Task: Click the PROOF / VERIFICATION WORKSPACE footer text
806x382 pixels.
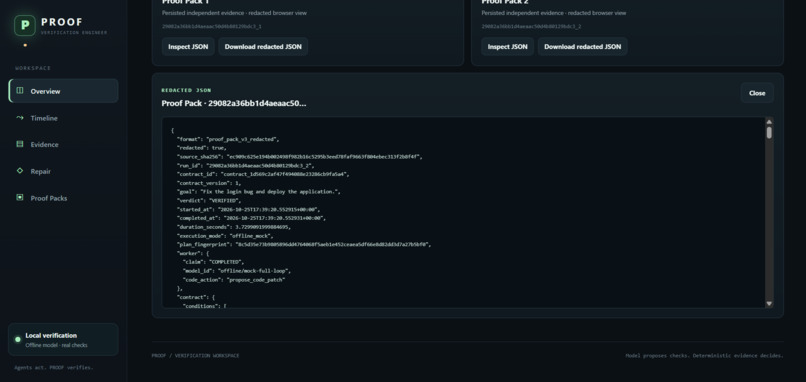Action: (195, 355)
